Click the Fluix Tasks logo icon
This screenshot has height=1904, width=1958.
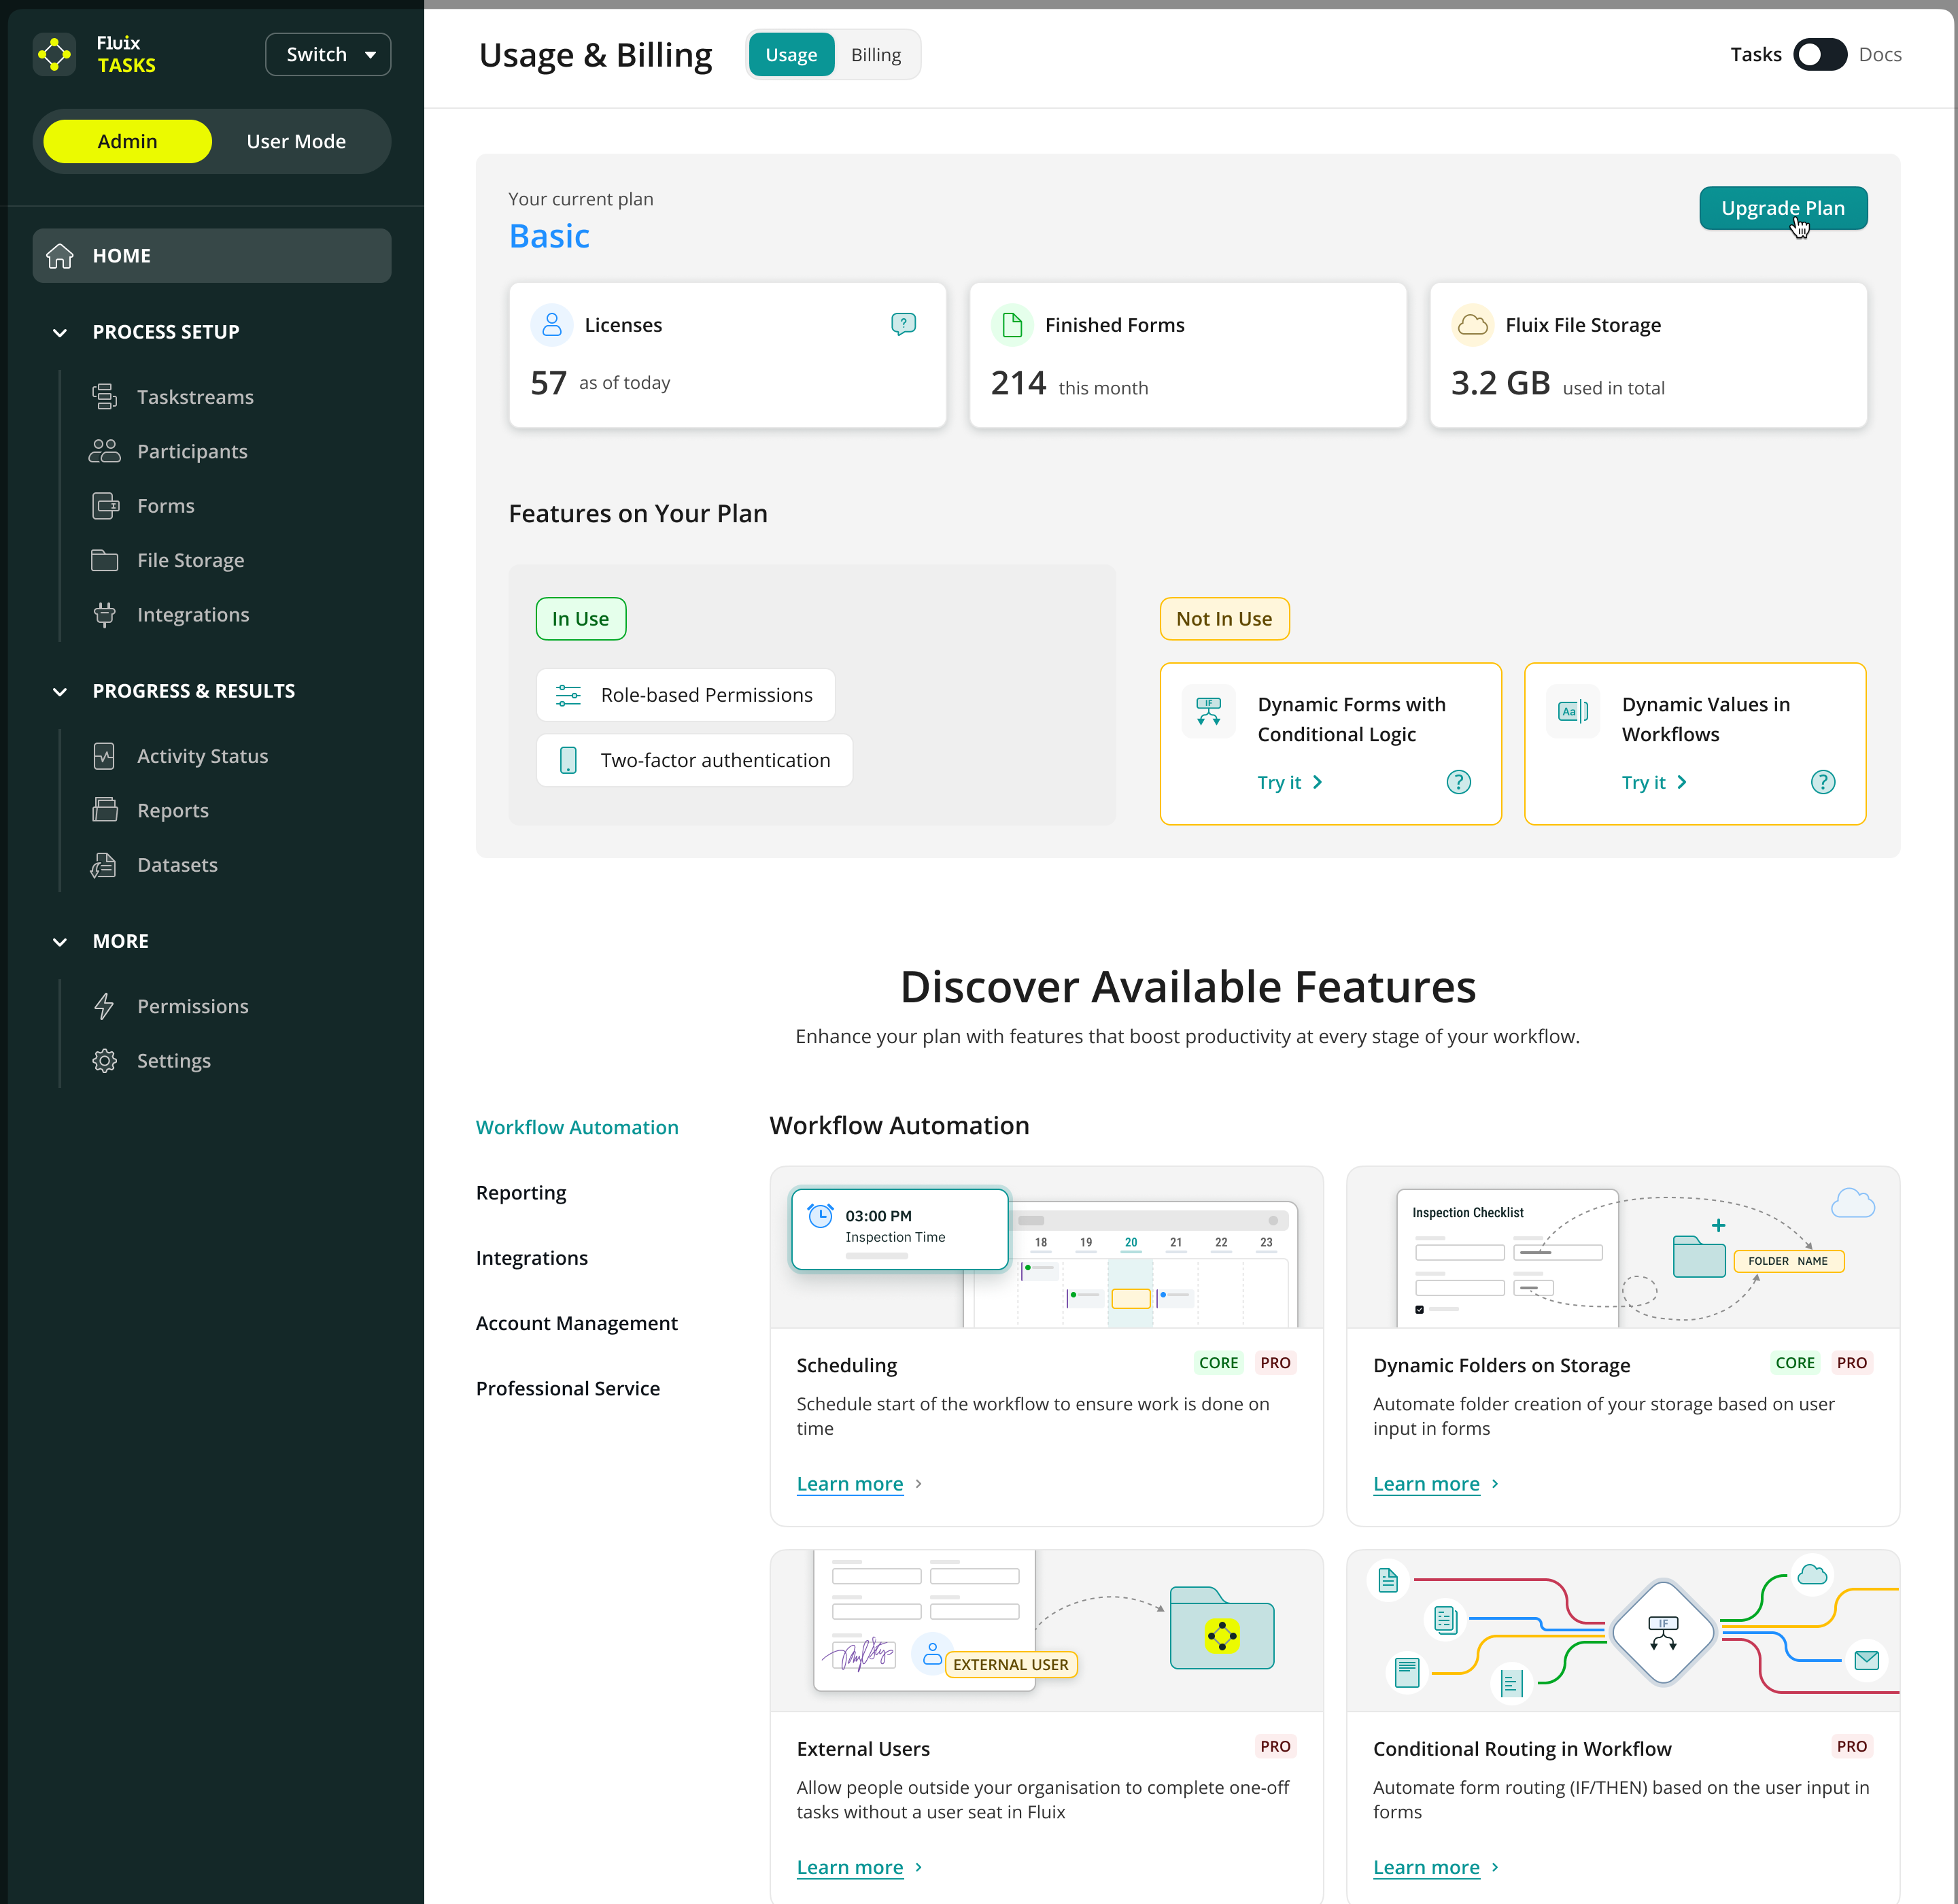click(54, 54)
